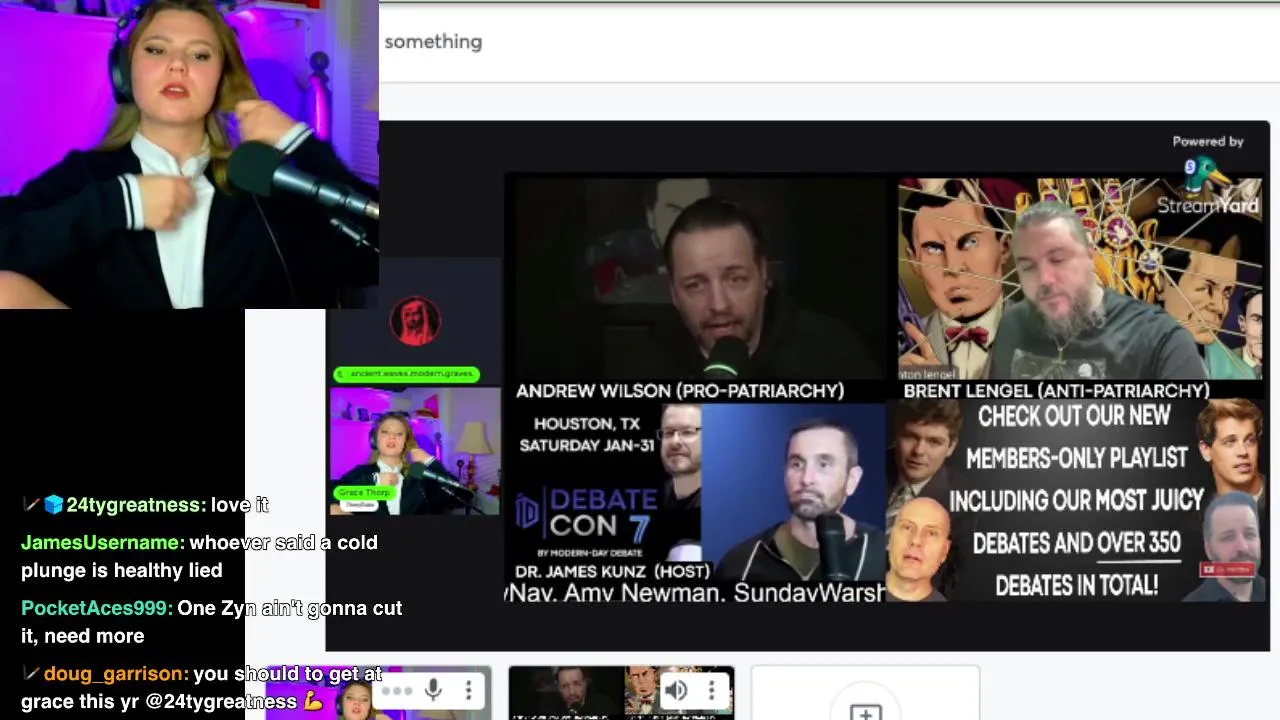Open the three-dot menu beside the speaker icon

pyautogui.click(x=711, y=690)
